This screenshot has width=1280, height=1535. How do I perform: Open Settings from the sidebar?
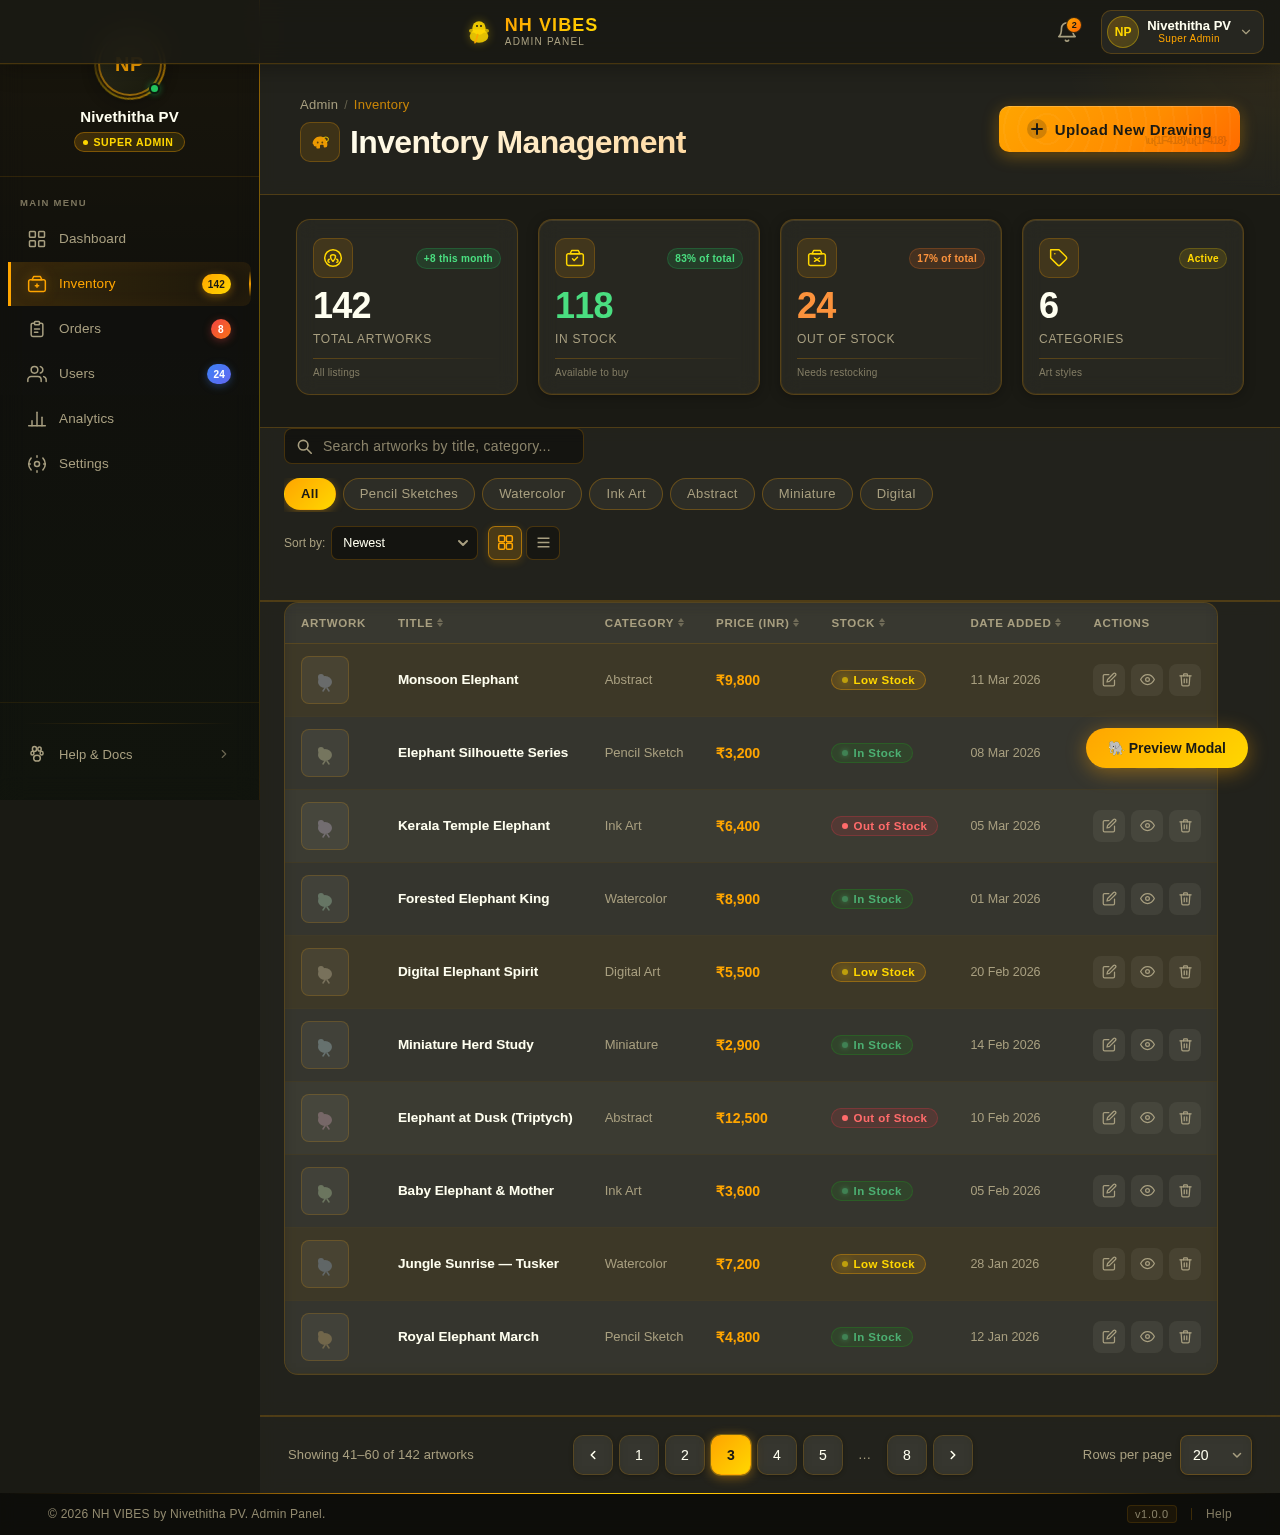(x=83, y=463)
